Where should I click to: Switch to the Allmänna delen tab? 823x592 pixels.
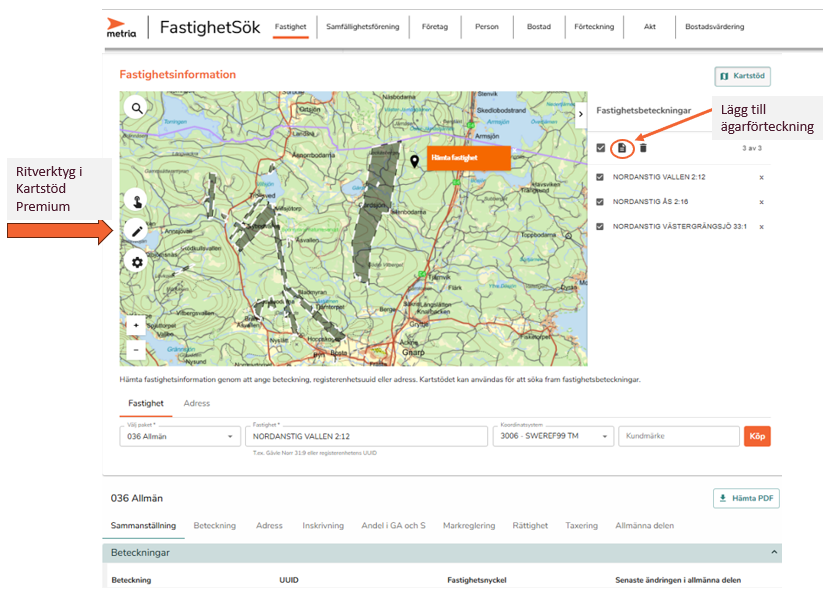[x=645, y=525]
